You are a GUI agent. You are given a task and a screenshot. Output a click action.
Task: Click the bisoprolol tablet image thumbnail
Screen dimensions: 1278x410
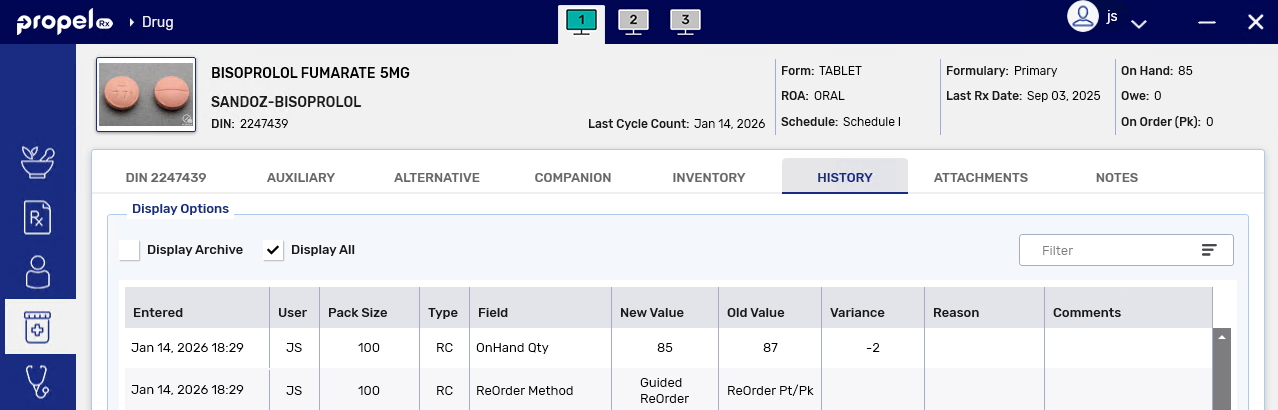pyautogui.click(x=145, y=94)
